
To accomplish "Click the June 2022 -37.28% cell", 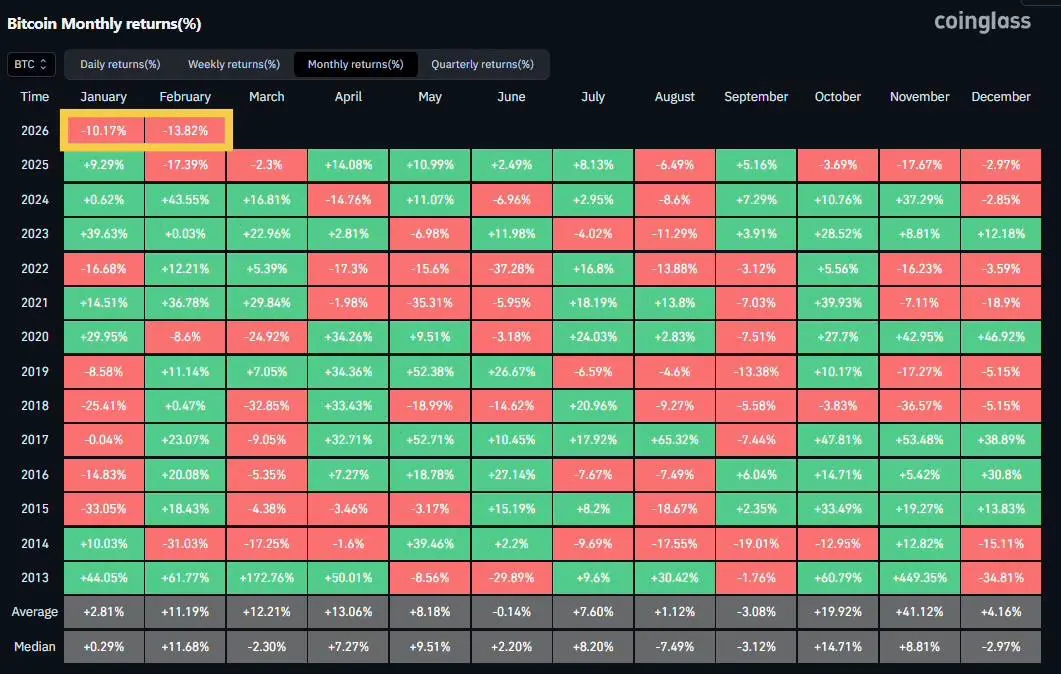I will tap(512, 269).
